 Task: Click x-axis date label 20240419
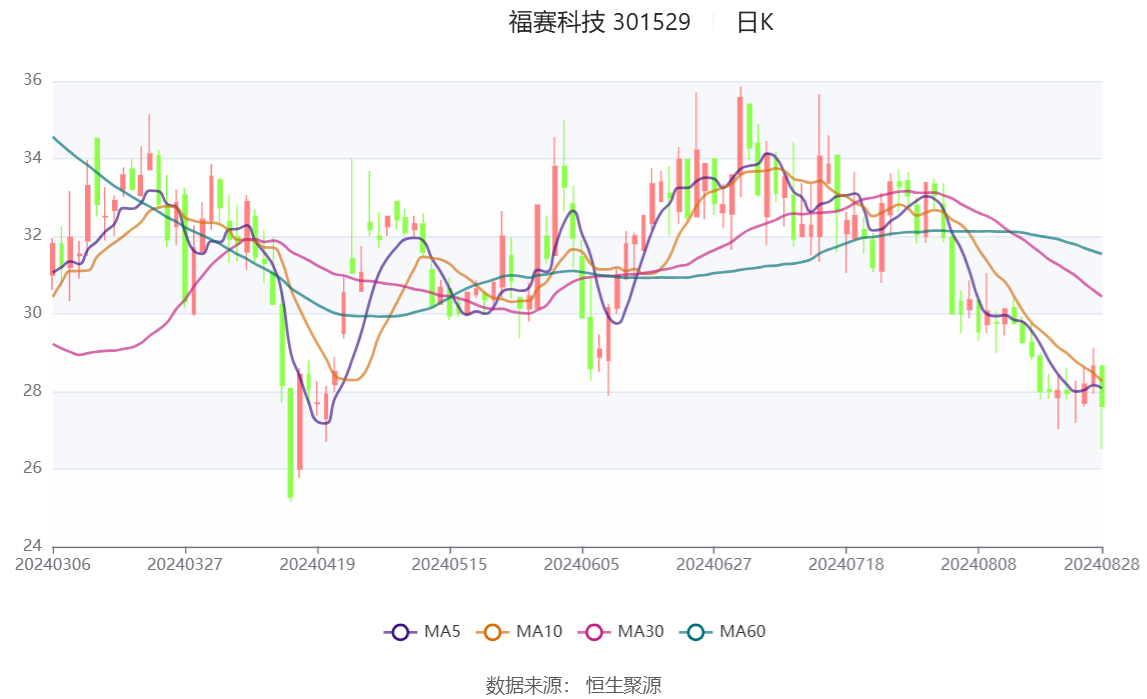click(x=317, y=564)
